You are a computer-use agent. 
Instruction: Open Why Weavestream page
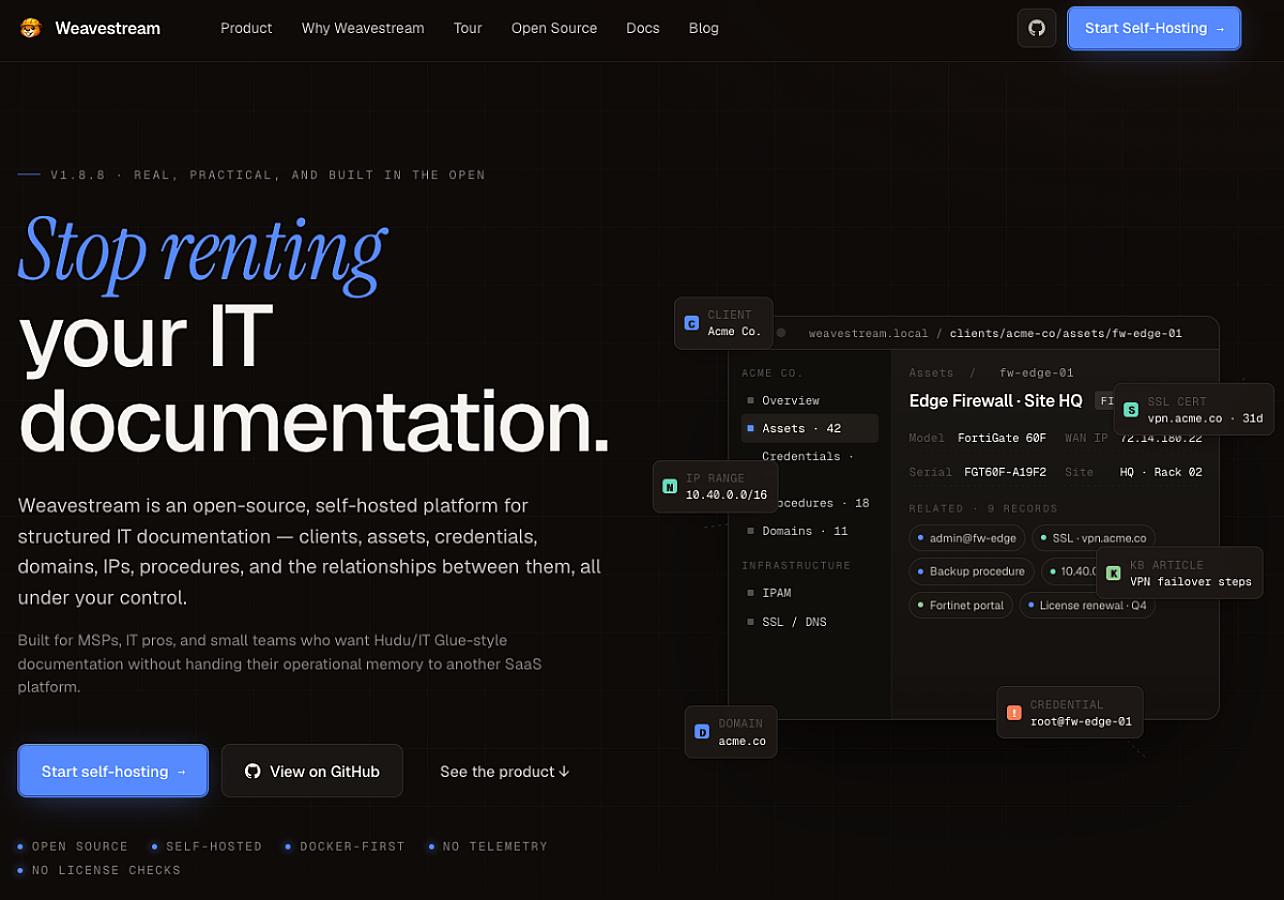pyautogui.click(x=363, y=28)
